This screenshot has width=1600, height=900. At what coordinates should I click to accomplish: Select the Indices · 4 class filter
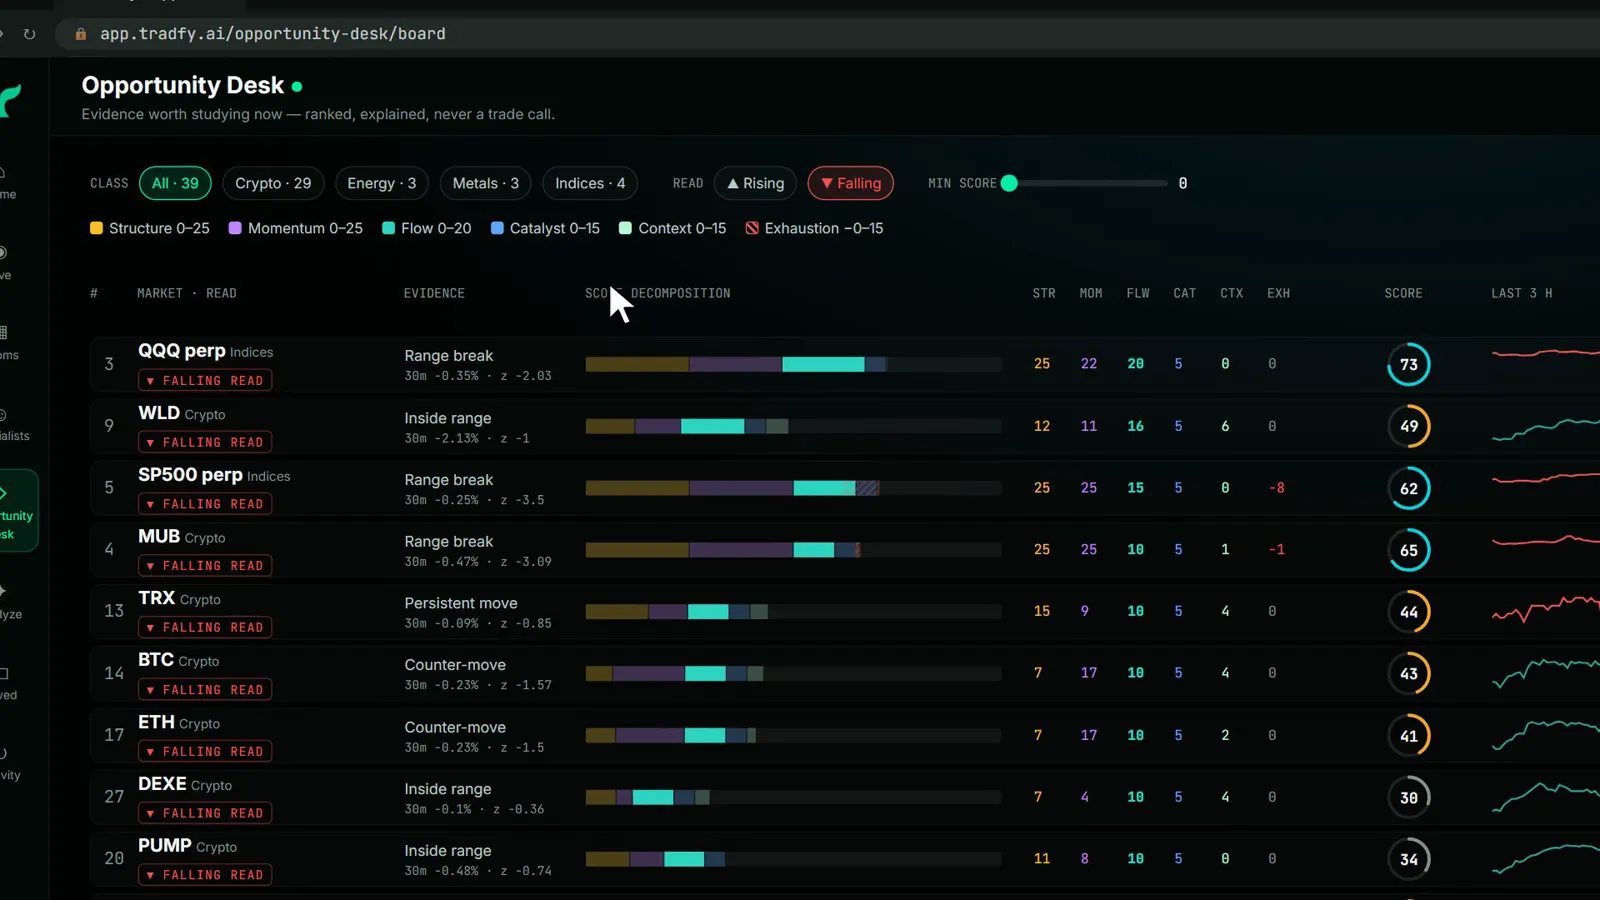[590, 183]
